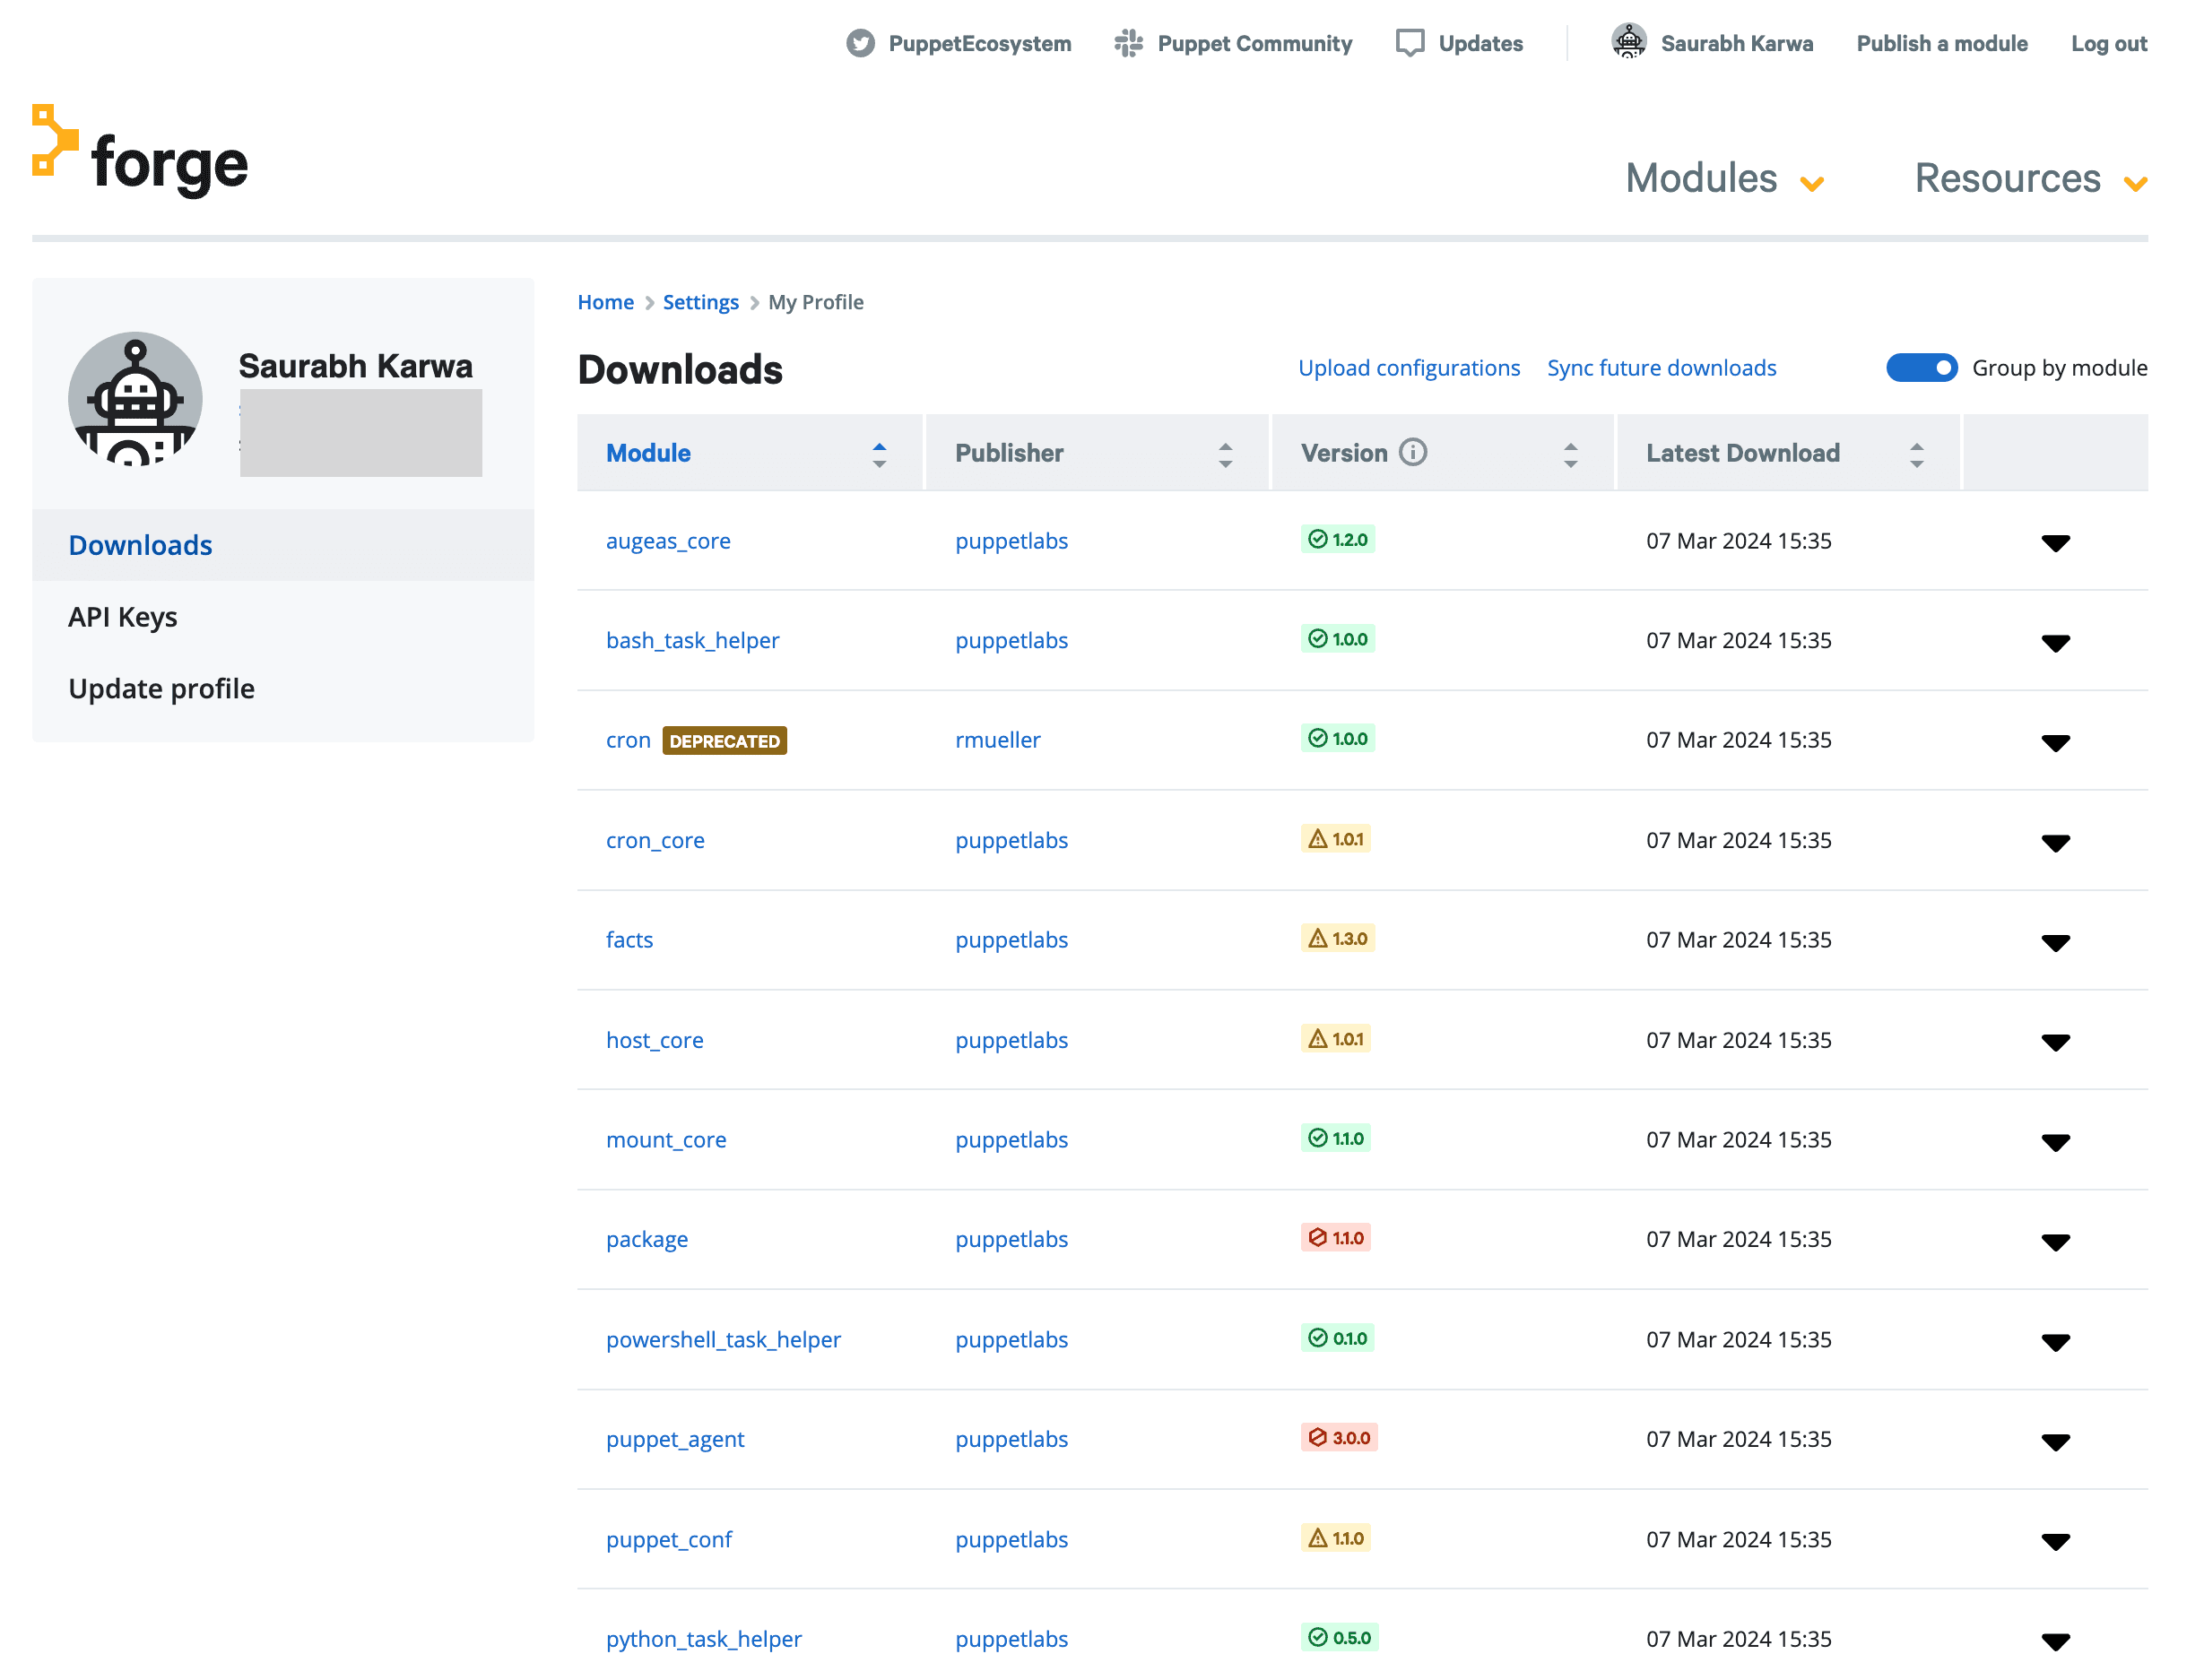
Task: Click the large robot profile avatar
Action: tap(136, 399)
